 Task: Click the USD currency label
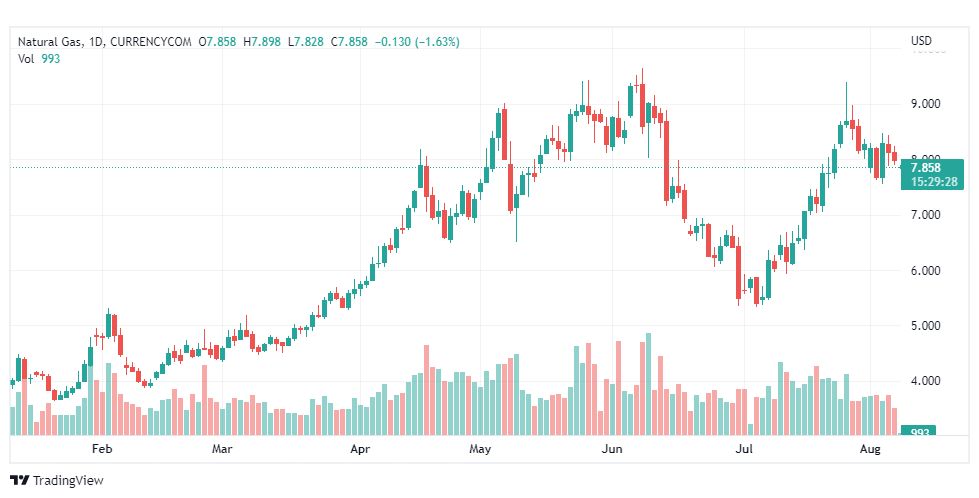click(x=921, y=41)
